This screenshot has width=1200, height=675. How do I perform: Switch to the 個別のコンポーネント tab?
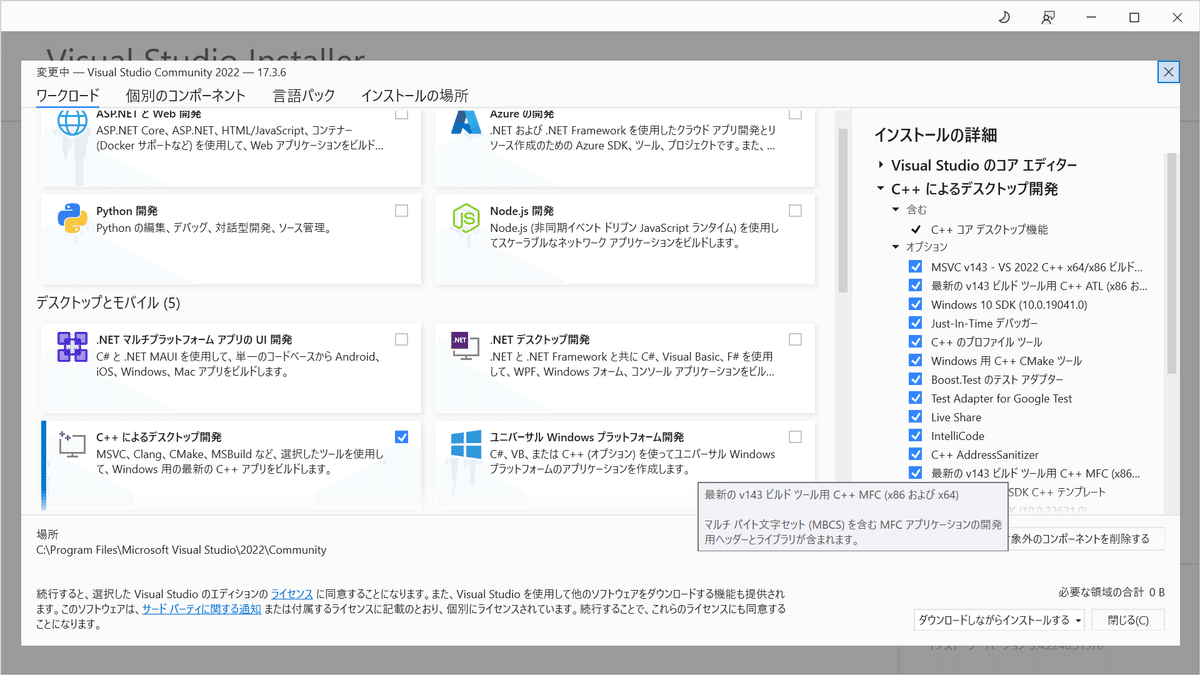pyautogui.click(x=186, y=96)
